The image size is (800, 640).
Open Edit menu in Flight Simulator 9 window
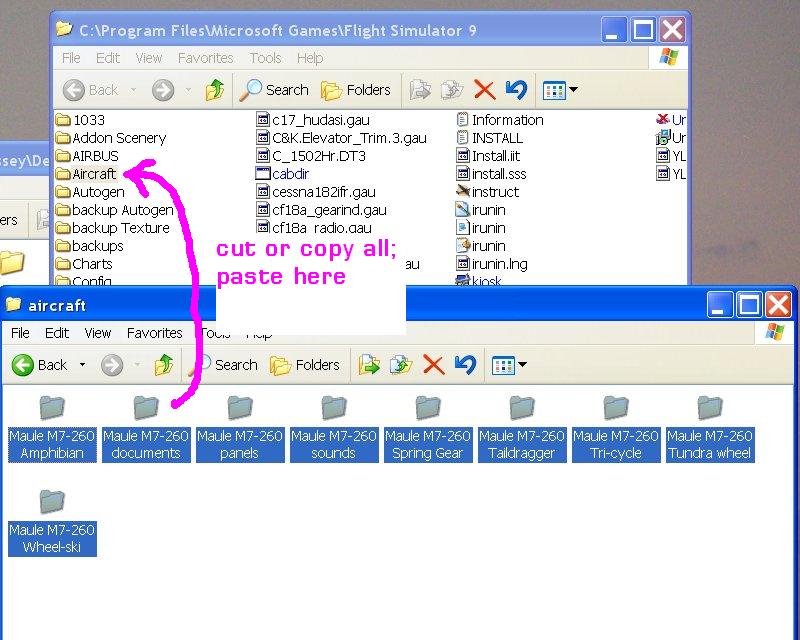(108, 58)
